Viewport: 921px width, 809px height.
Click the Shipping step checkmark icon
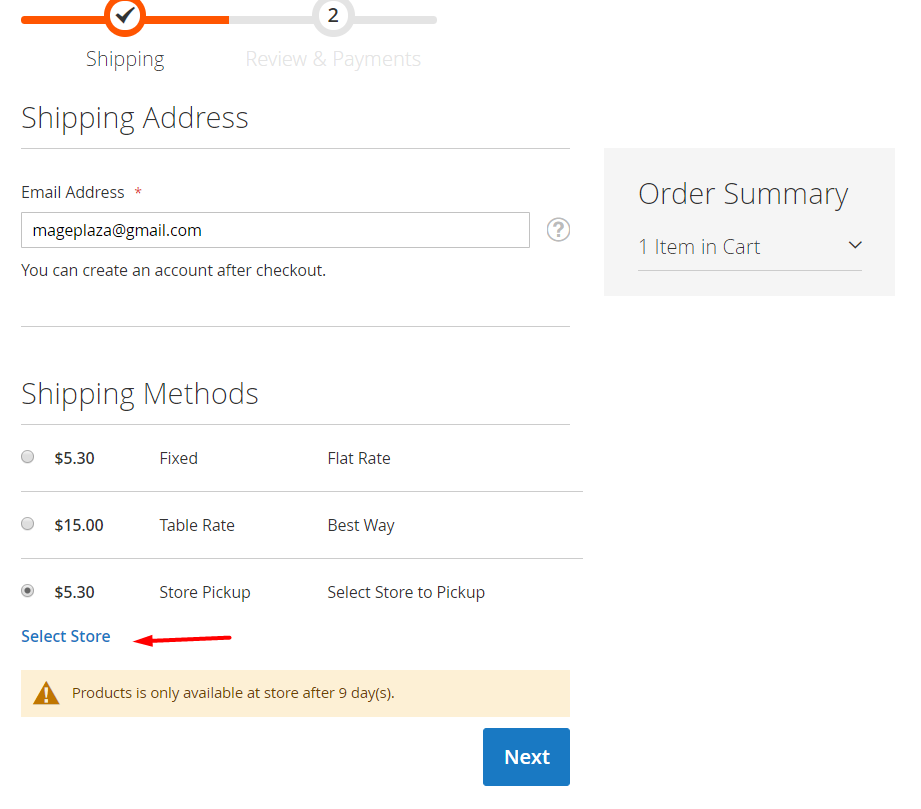click(125, 16)
